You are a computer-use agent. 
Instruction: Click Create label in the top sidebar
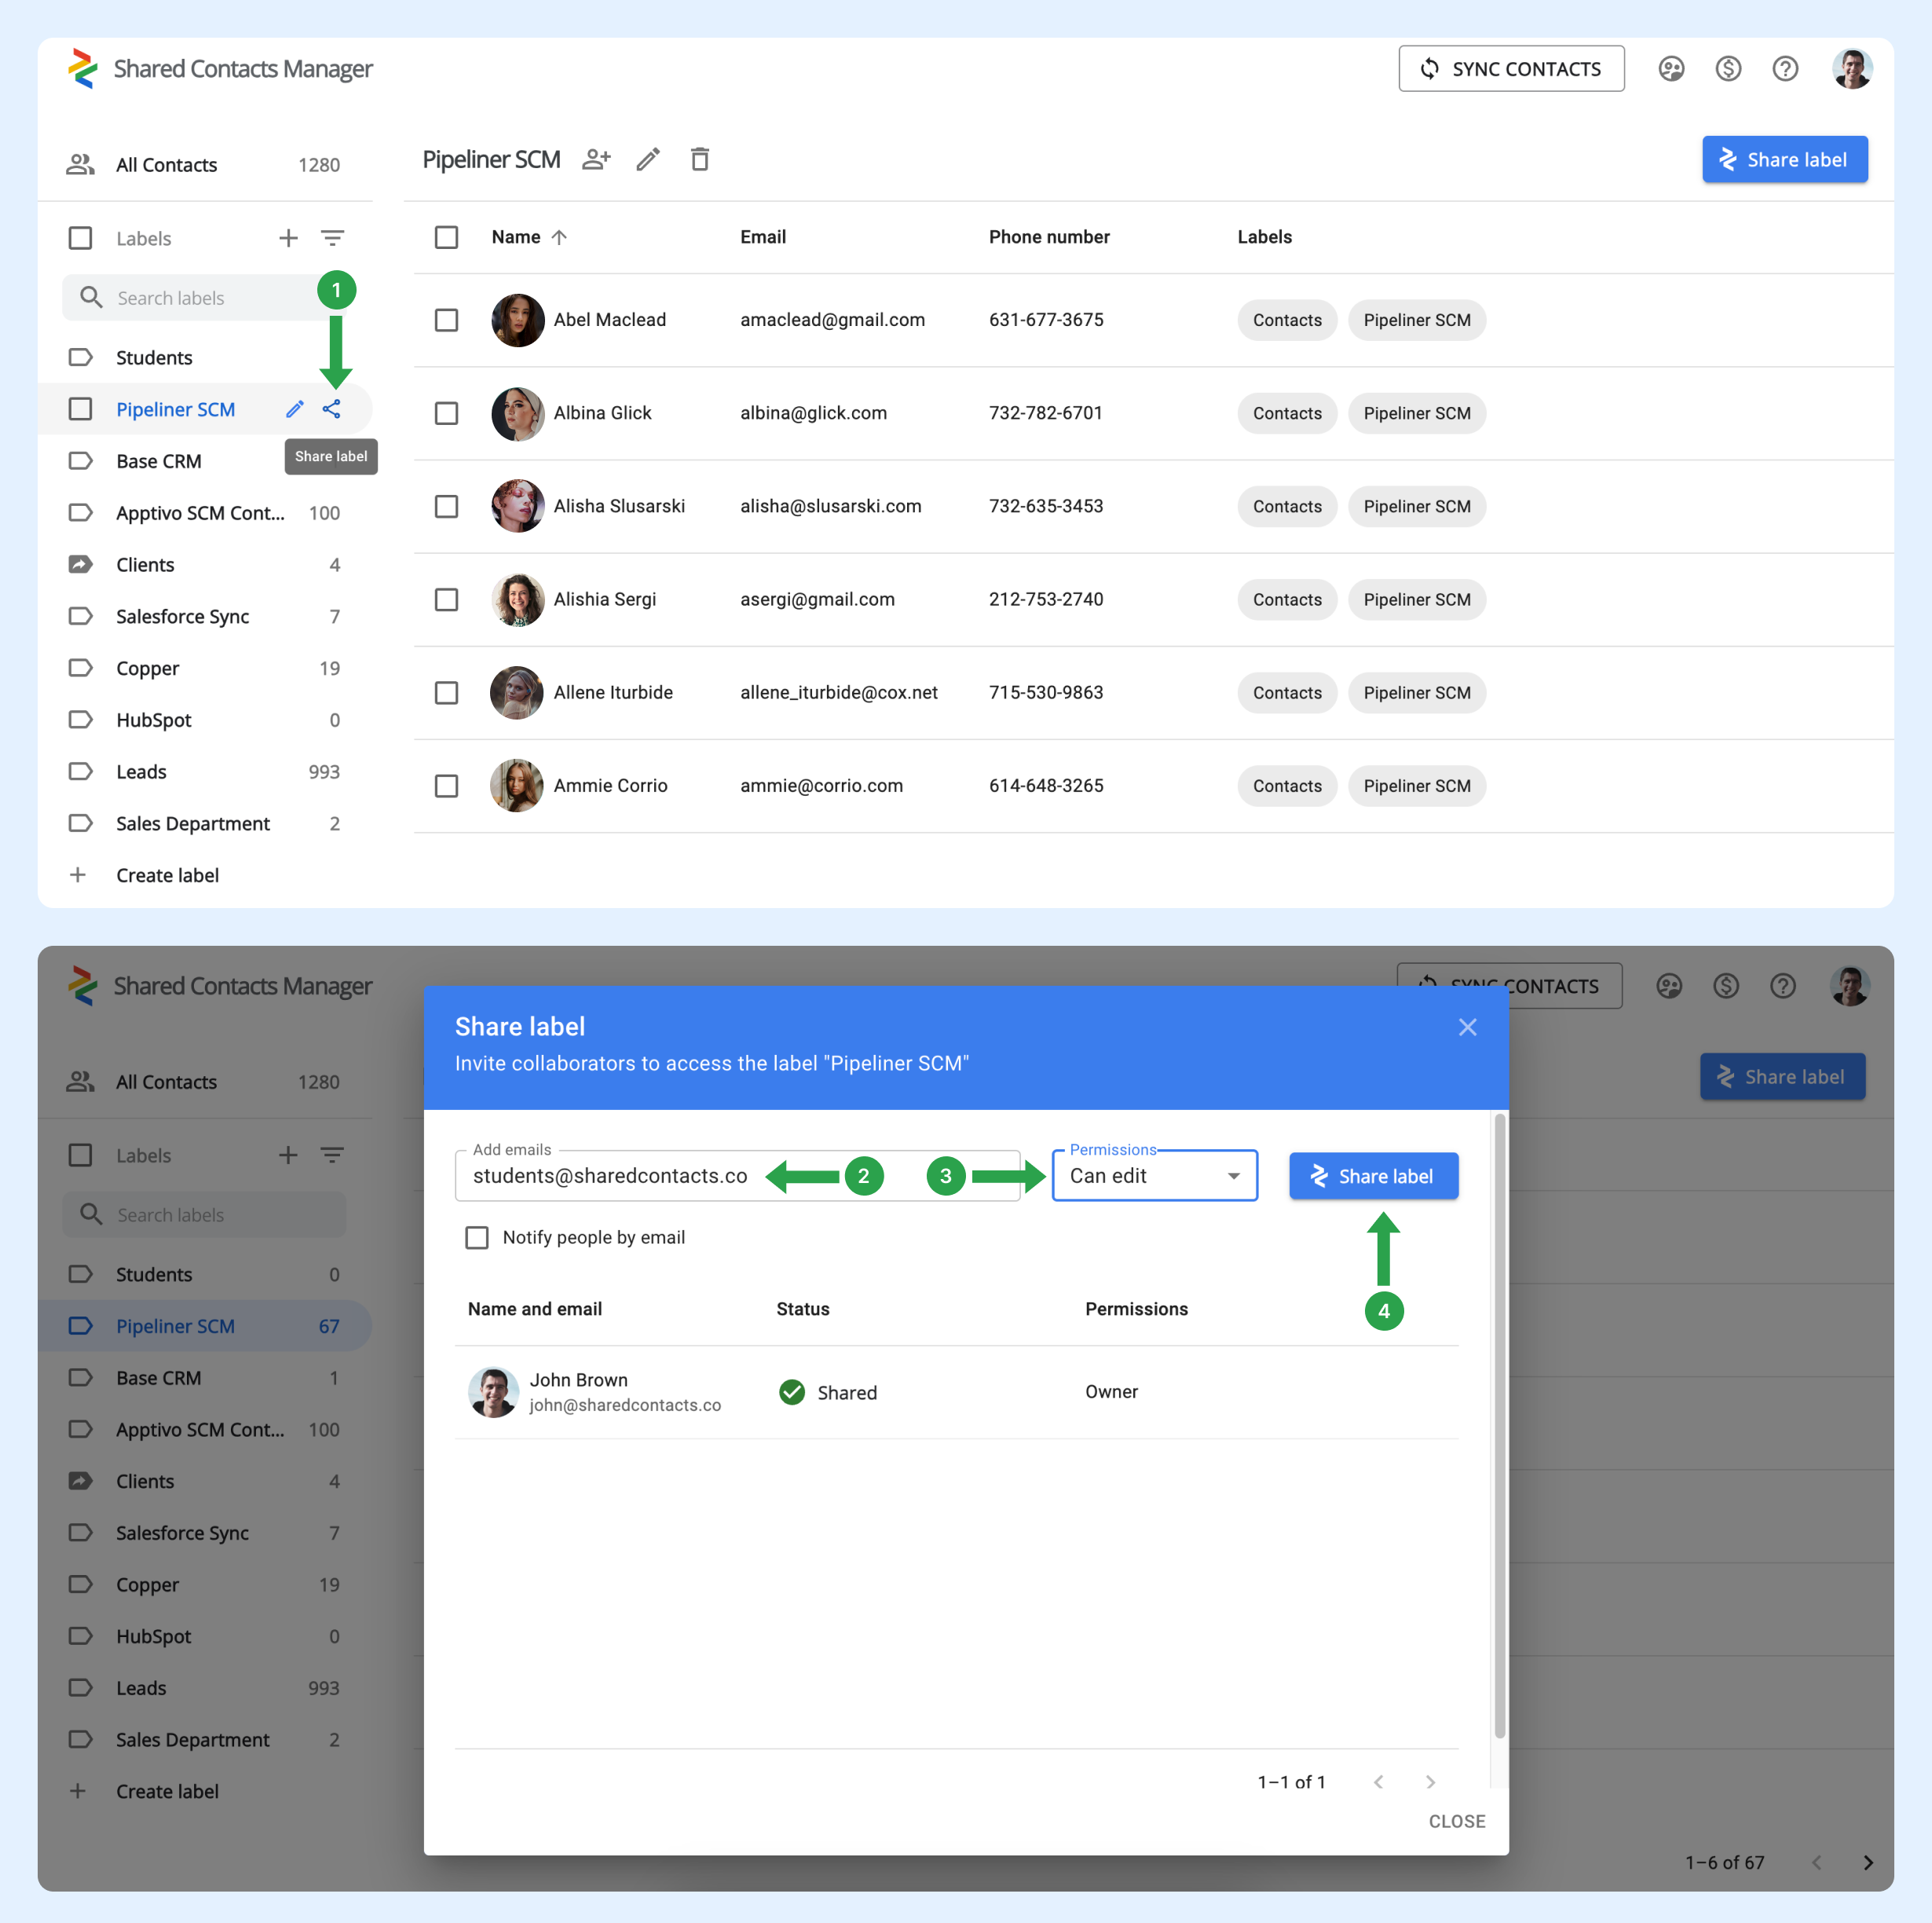[x=167, y=875]
